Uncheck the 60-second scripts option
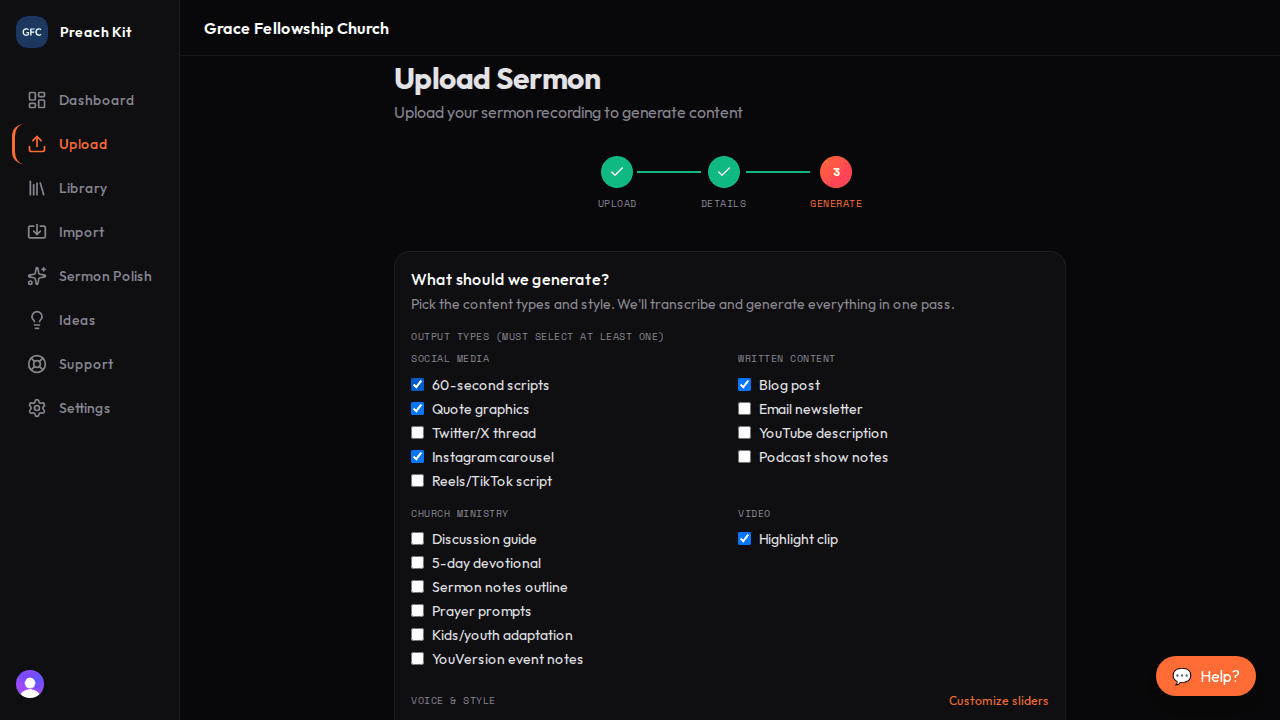The width and height of the screenshot is (1280, 720). coord(417,384)
